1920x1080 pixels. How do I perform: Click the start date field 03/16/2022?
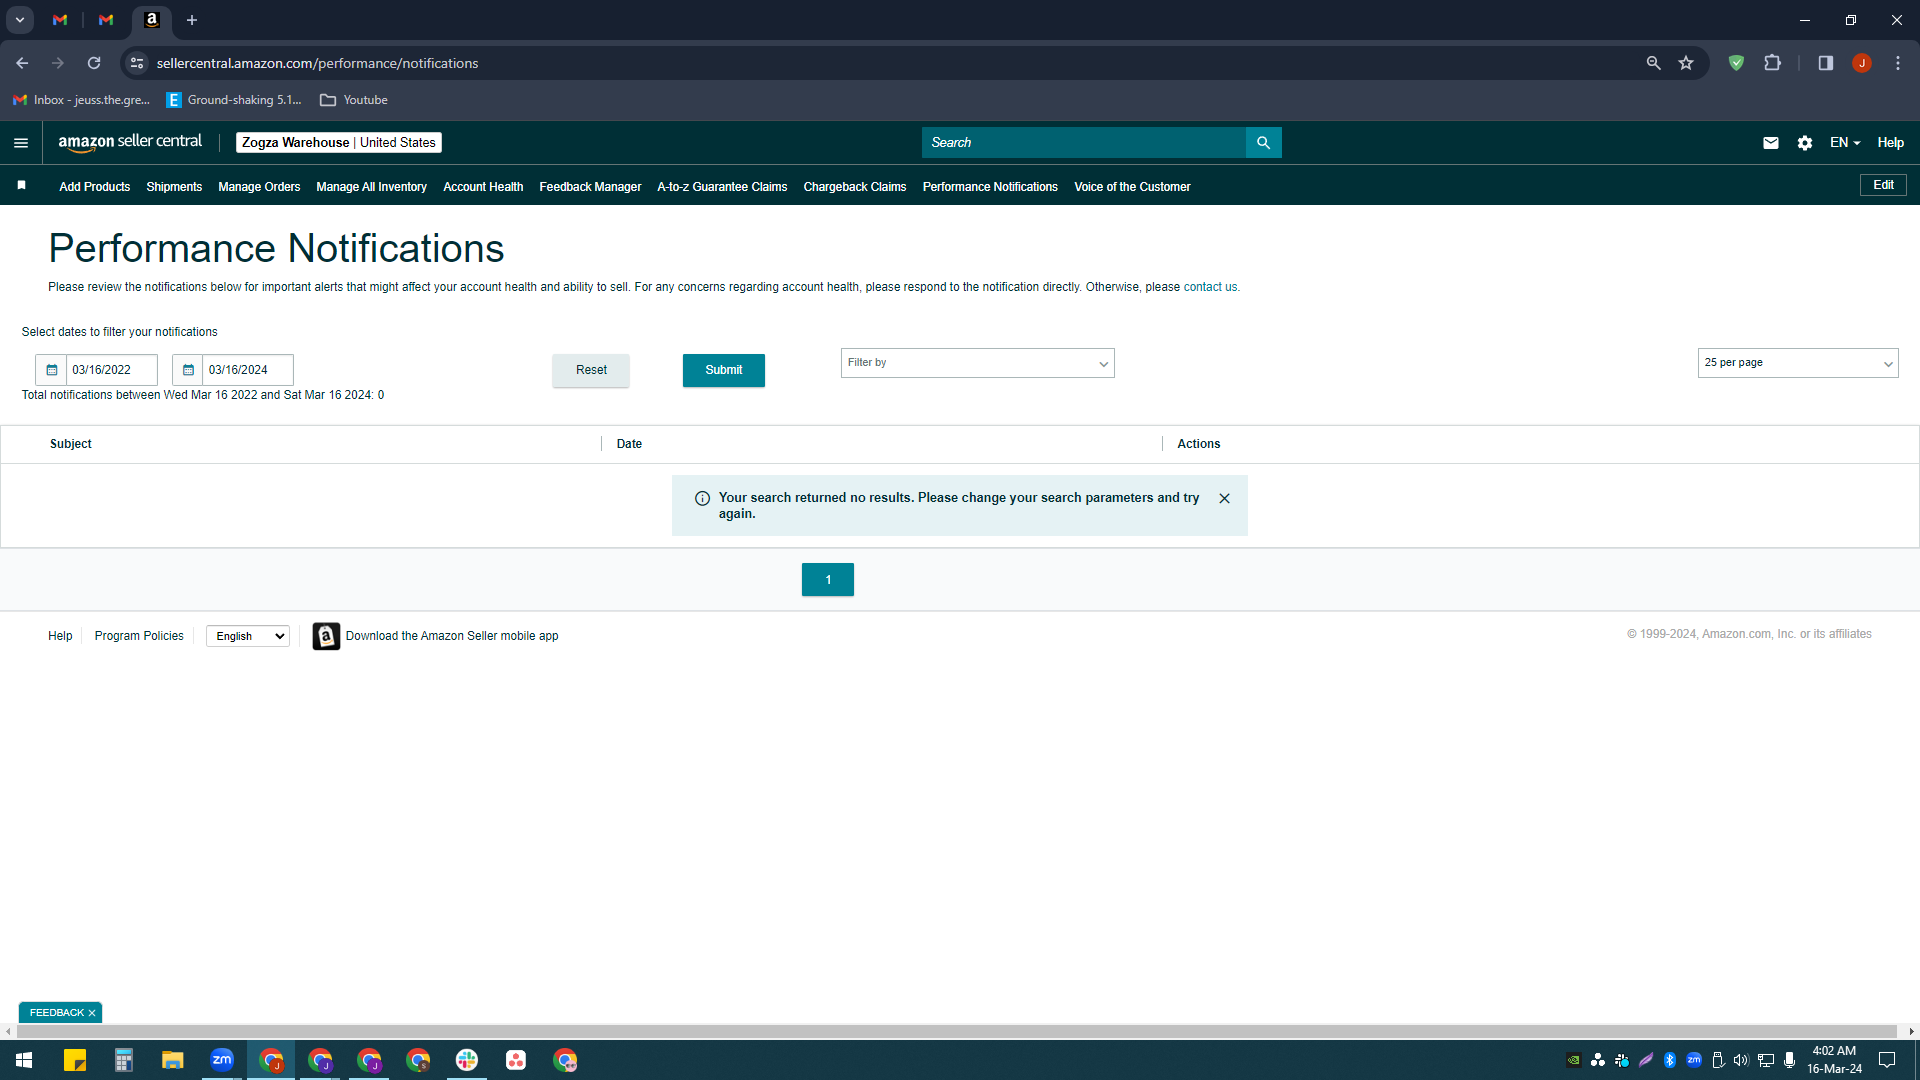tap(111, 370)
